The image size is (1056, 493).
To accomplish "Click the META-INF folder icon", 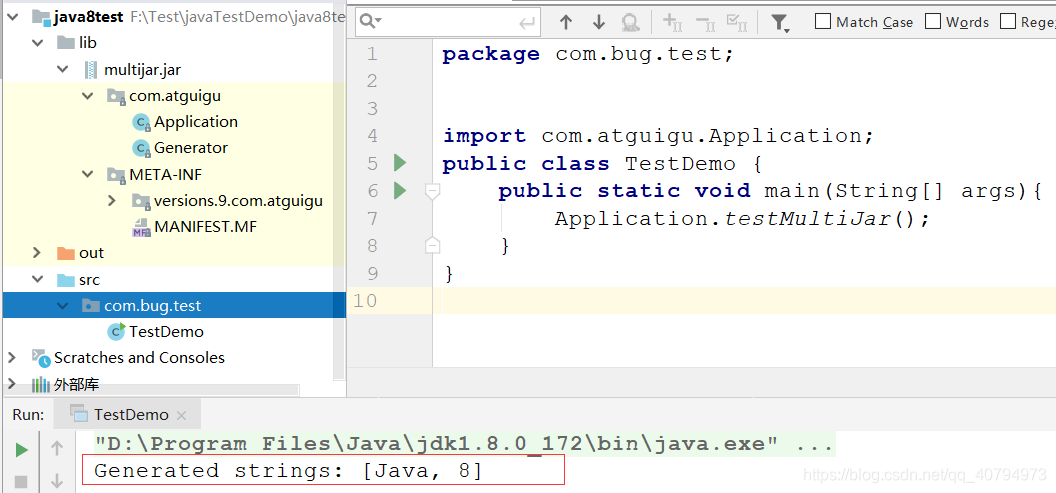I will [x=117, y=175].
